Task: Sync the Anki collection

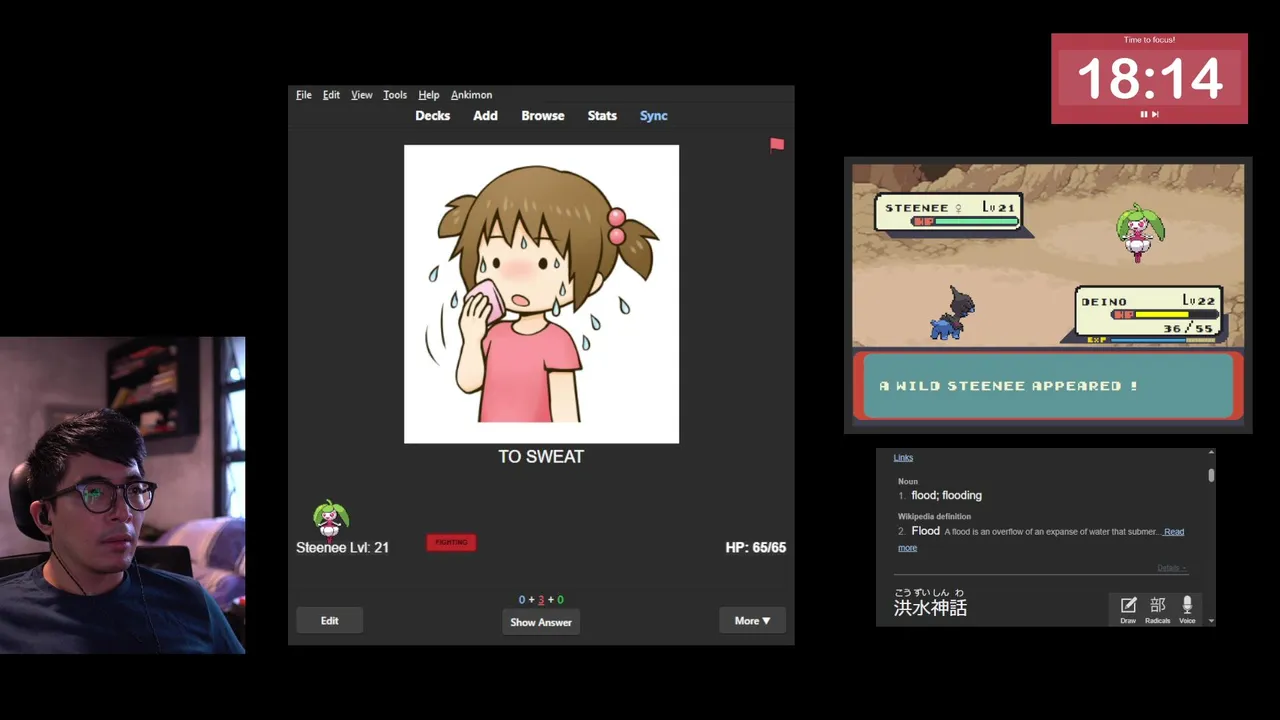Action: tap(654, 116)
